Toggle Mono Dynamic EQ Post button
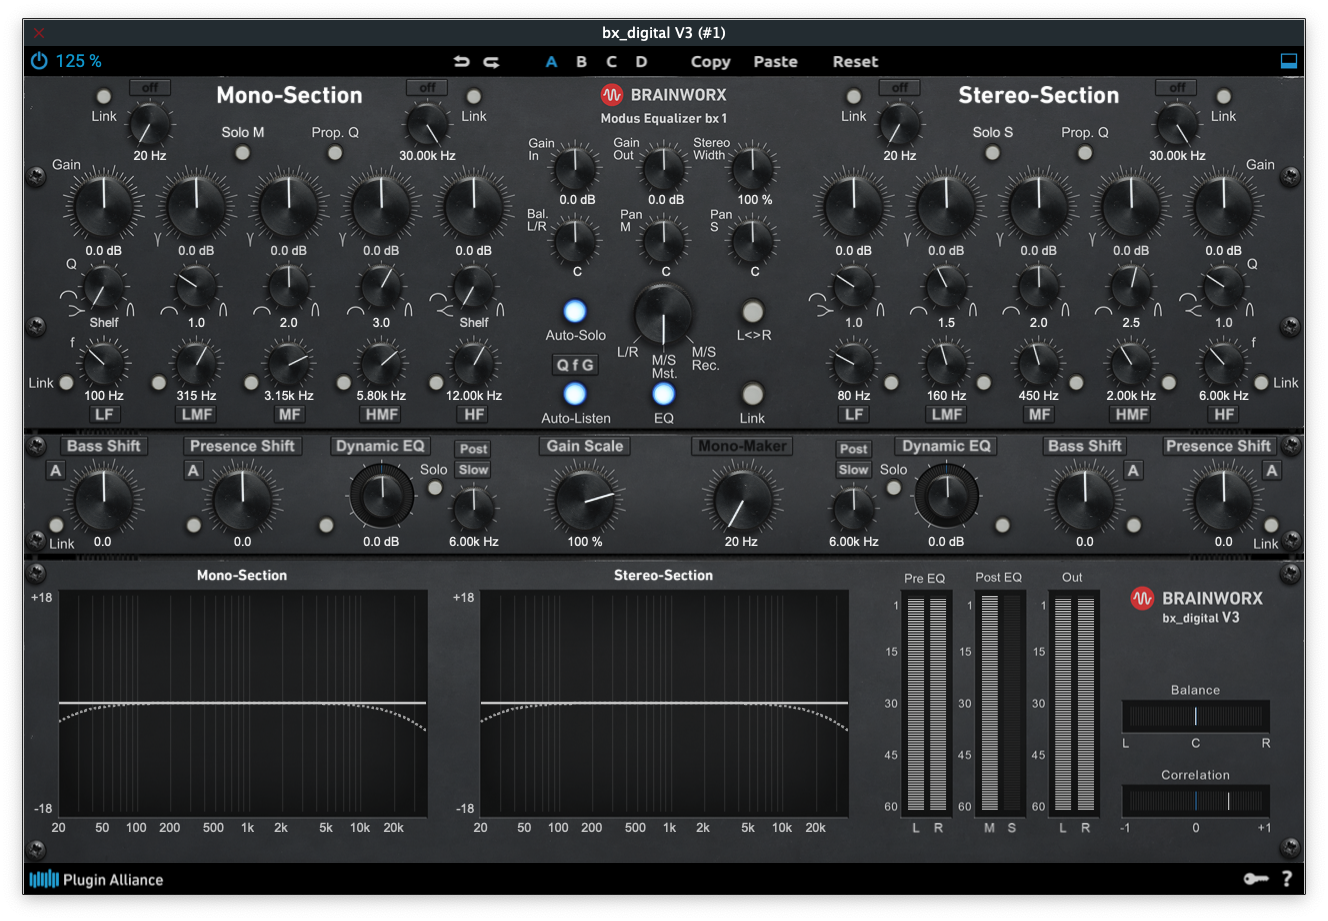The height and width of the screenshot is (921, 1328). 473,449
